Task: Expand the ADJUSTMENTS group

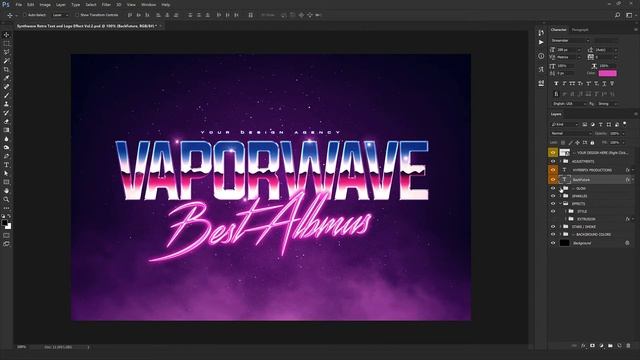Action: point(560,162)
